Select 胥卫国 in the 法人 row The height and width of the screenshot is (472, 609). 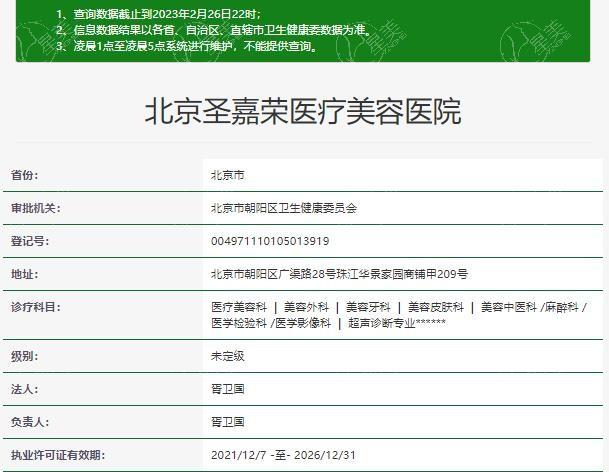[x=228, y=389]
